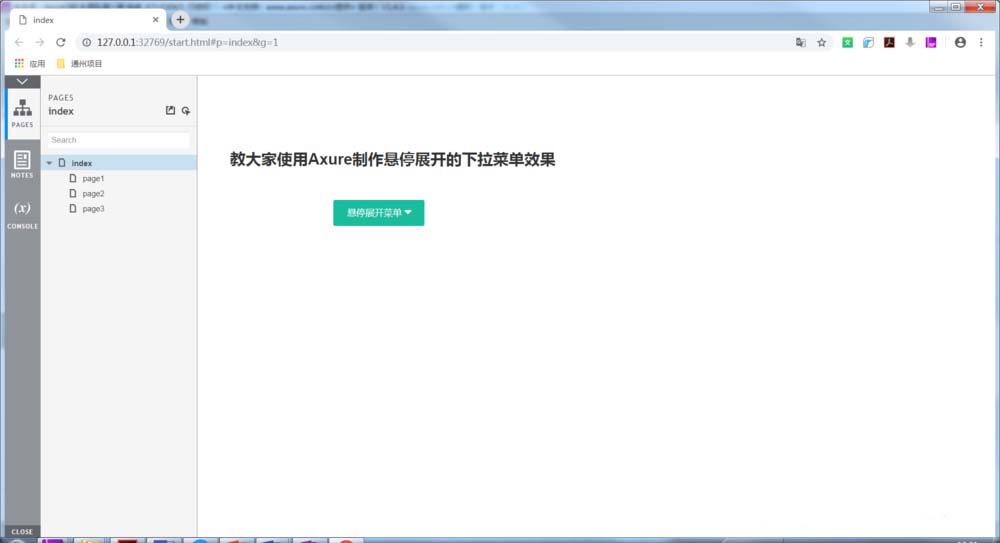The height and width of the screenshot is (543, 1000).
Task: Open the Console panel
Action: click(22, 214)
